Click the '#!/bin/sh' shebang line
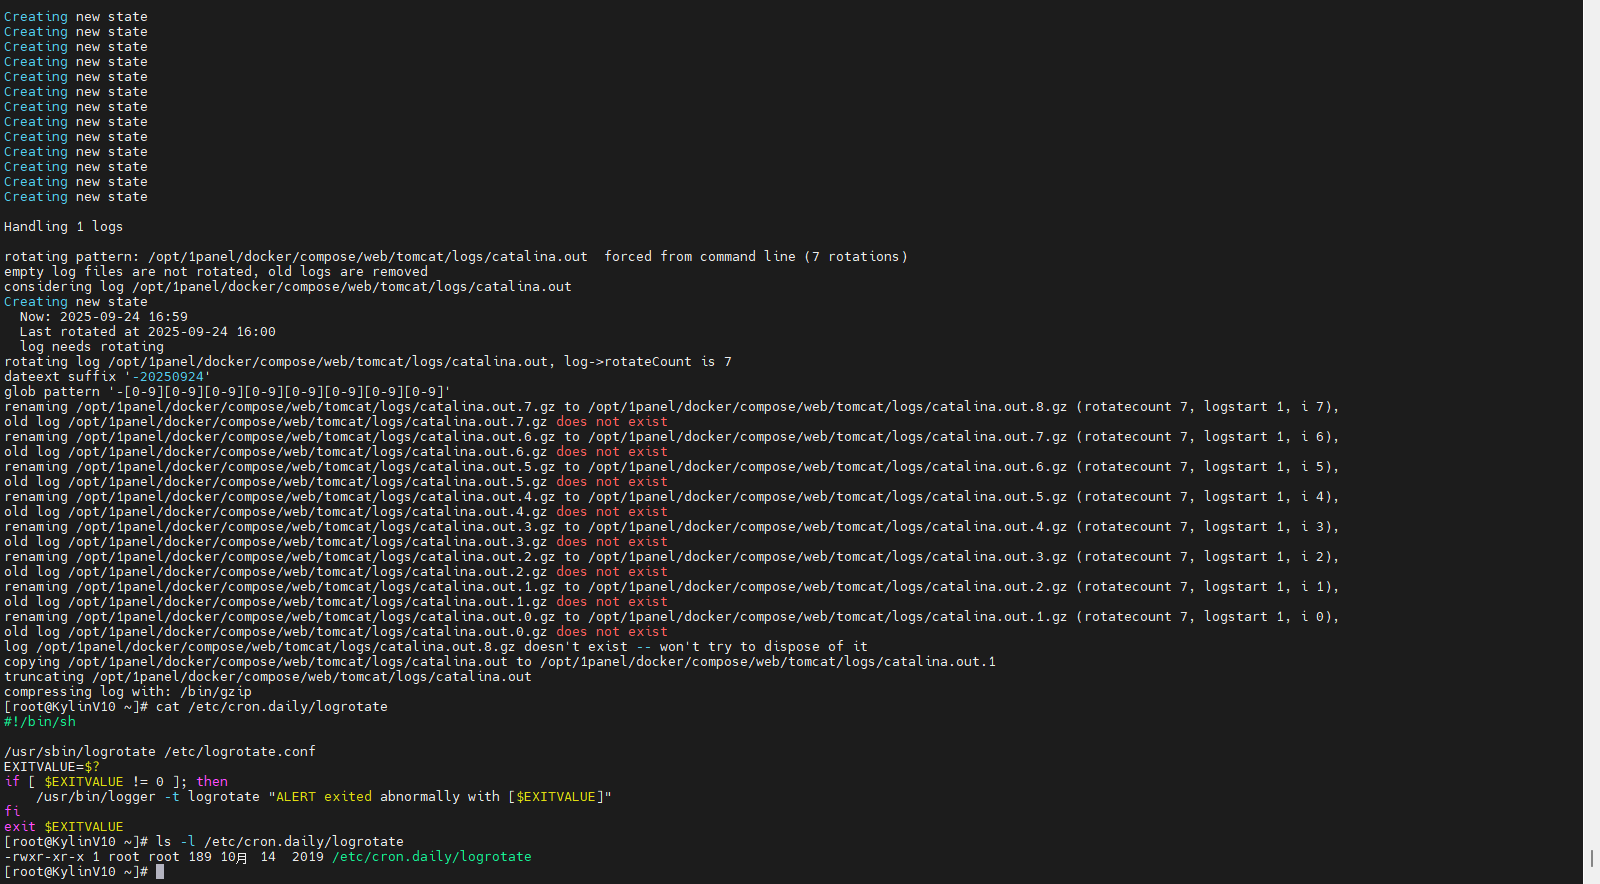 (40, 722)
